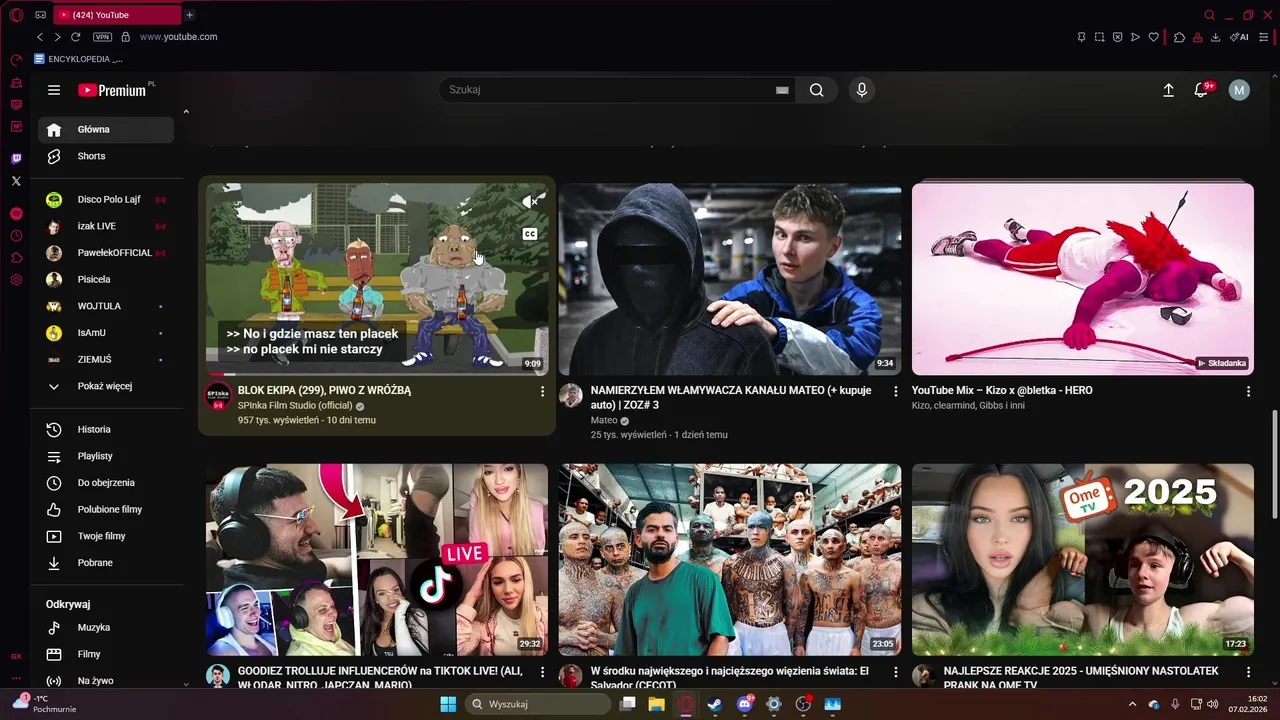Click the YouTube Premium logo
This screenshot has height=720, width=1280.
(113, 90)
